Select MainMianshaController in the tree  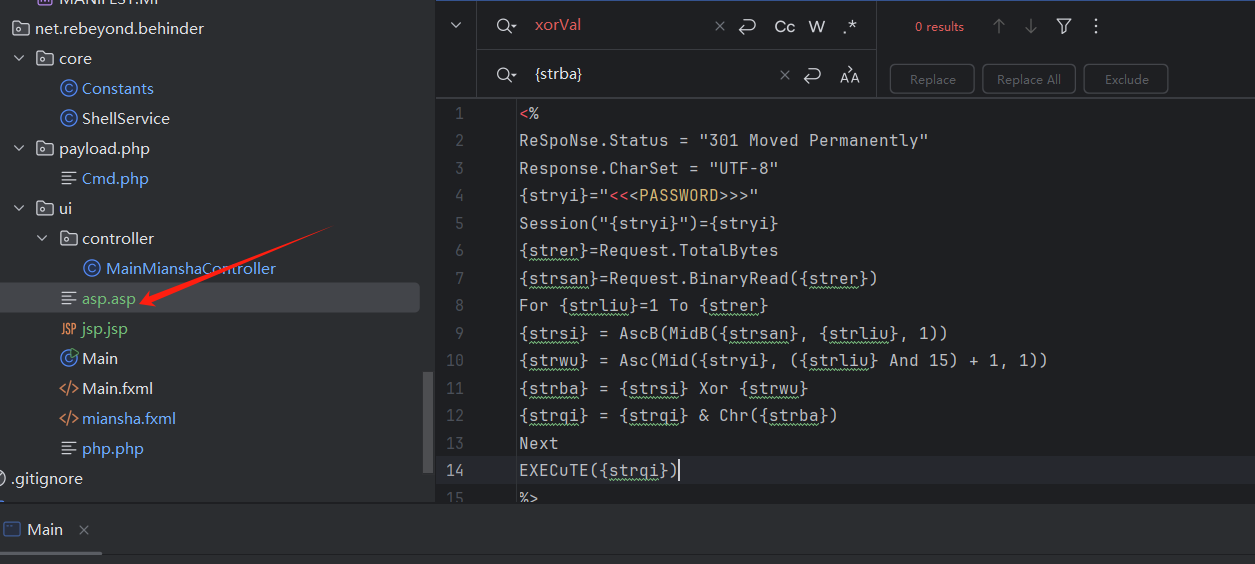coord(191,268)
